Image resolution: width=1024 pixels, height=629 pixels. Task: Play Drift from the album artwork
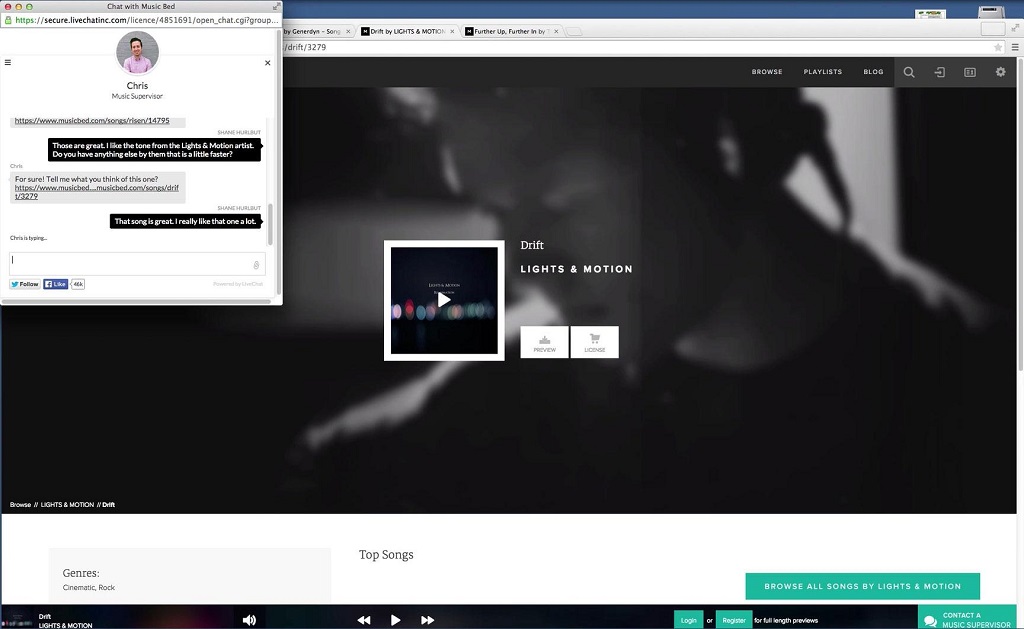point(444,300)
